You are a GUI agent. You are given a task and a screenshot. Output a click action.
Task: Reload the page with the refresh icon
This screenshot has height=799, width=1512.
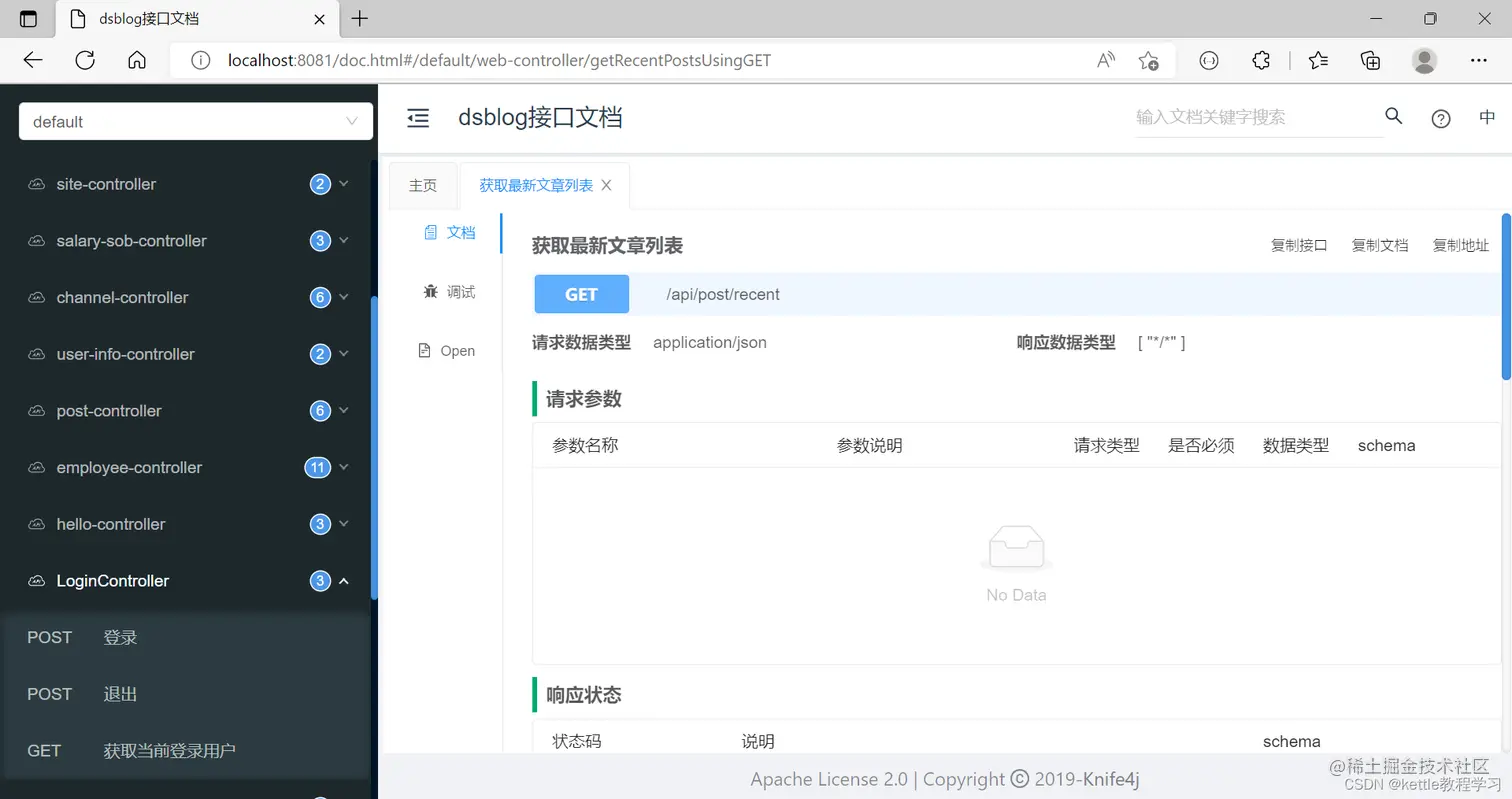tap(85, 60)
